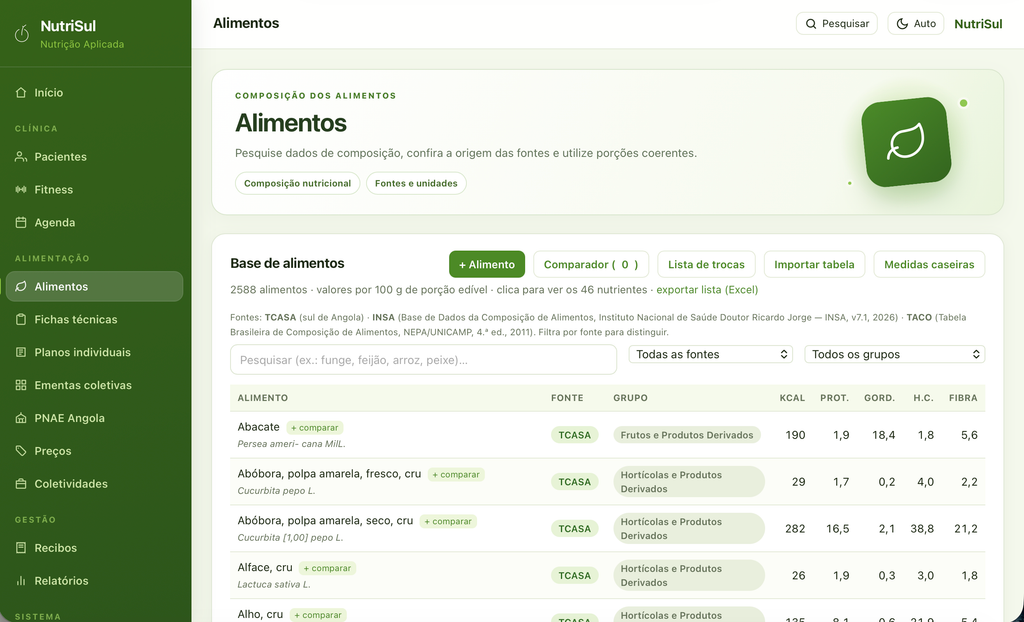1024x622 pixels.
Task: Click the Importar tabela button
Action: pos(814,265)
